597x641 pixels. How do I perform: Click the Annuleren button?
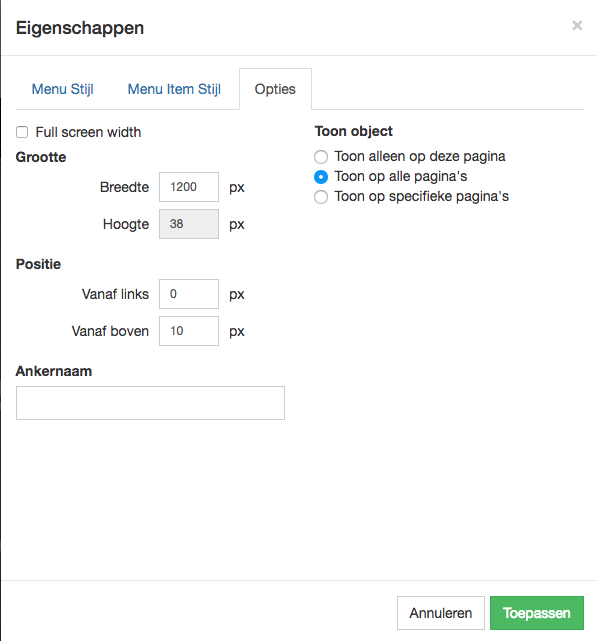click(x=441, y=613)
